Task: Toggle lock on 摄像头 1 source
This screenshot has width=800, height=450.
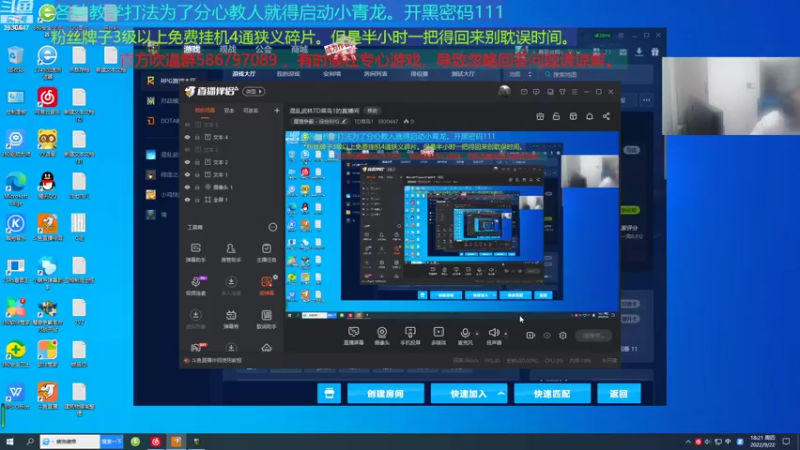Action: pos(197,187)
